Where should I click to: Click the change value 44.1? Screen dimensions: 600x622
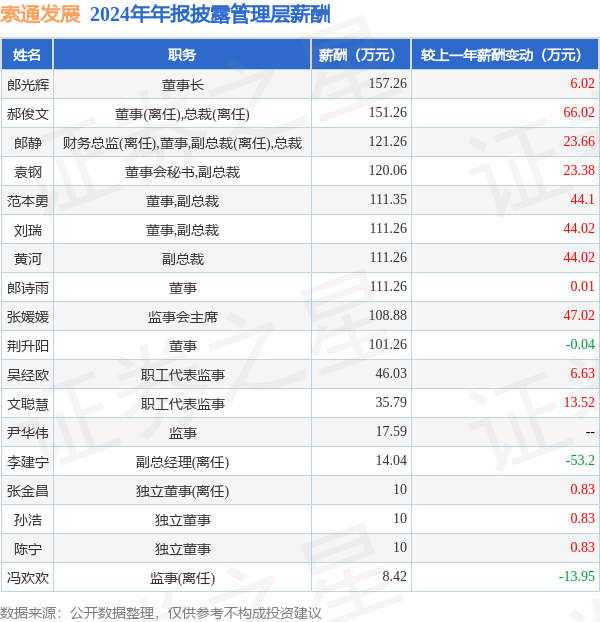[x=583, y=199]
